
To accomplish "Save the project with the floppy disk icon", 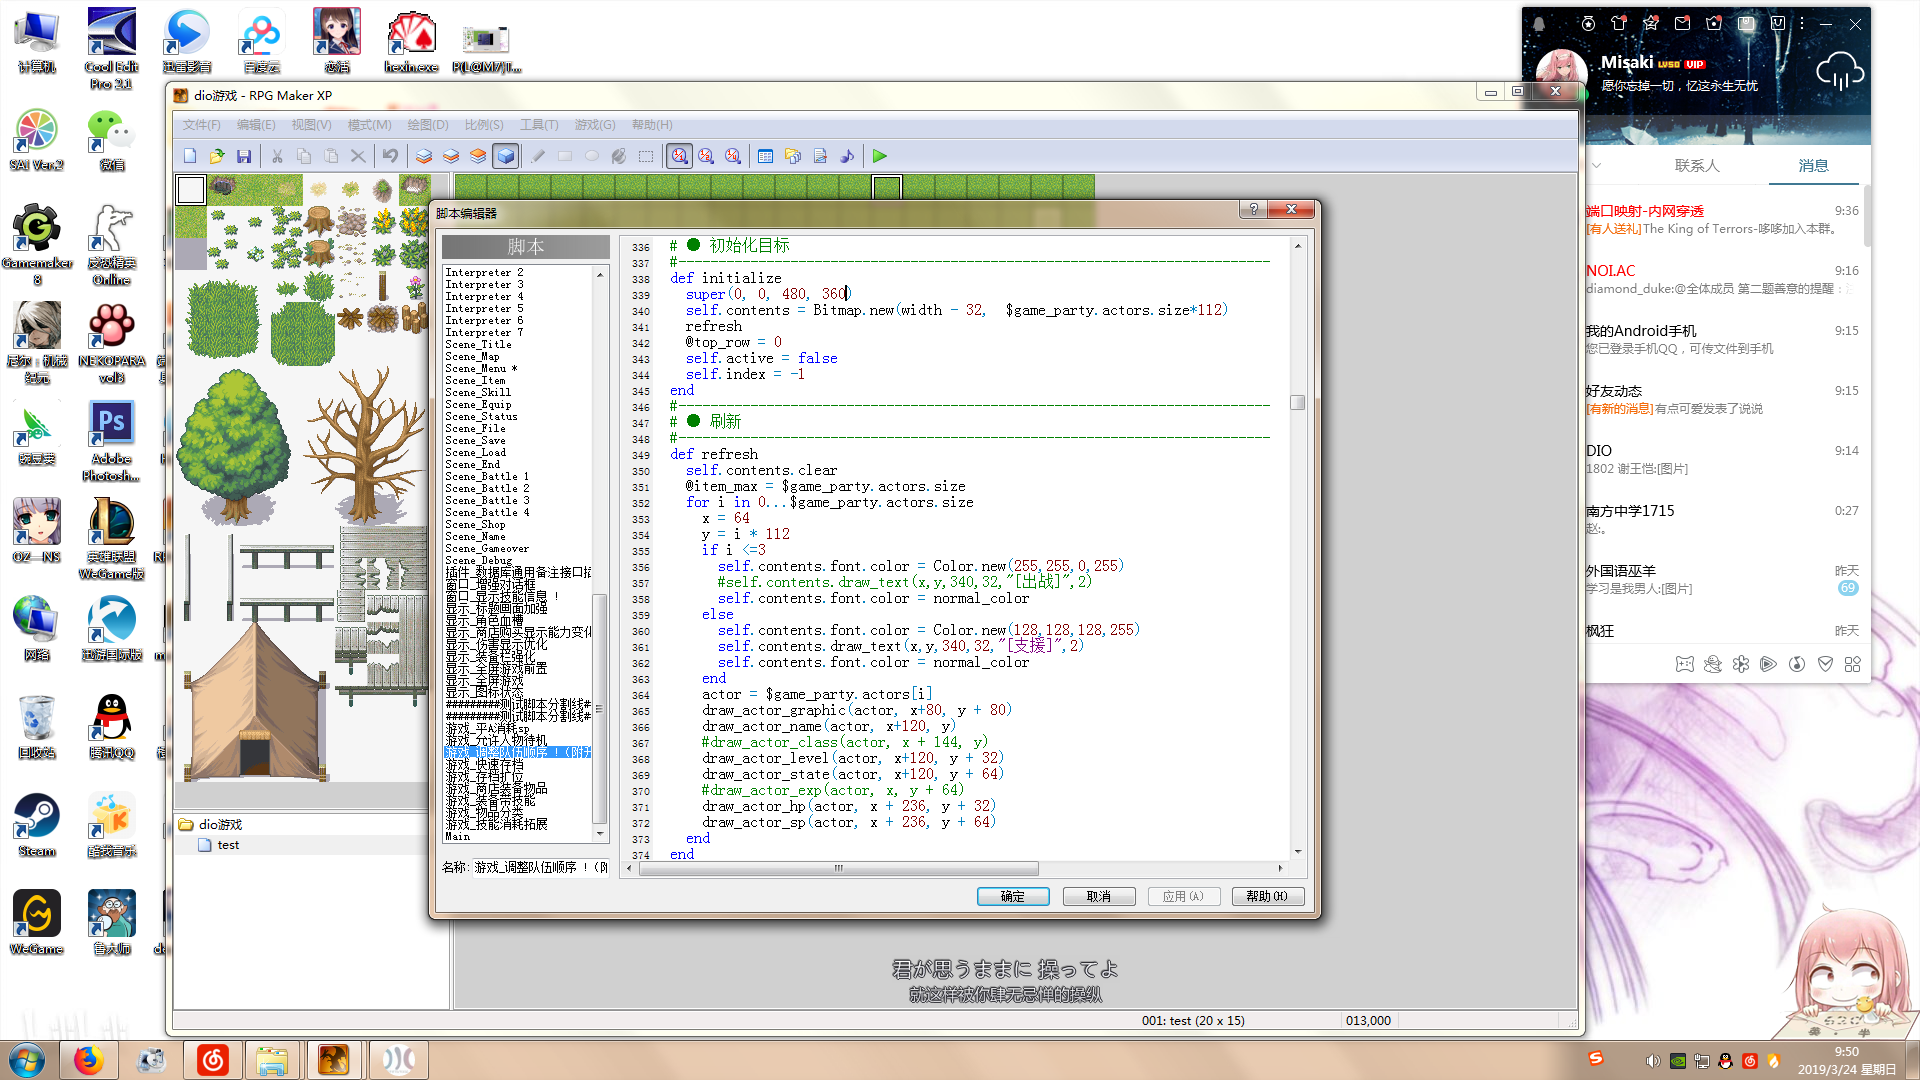I will point(244,156).
